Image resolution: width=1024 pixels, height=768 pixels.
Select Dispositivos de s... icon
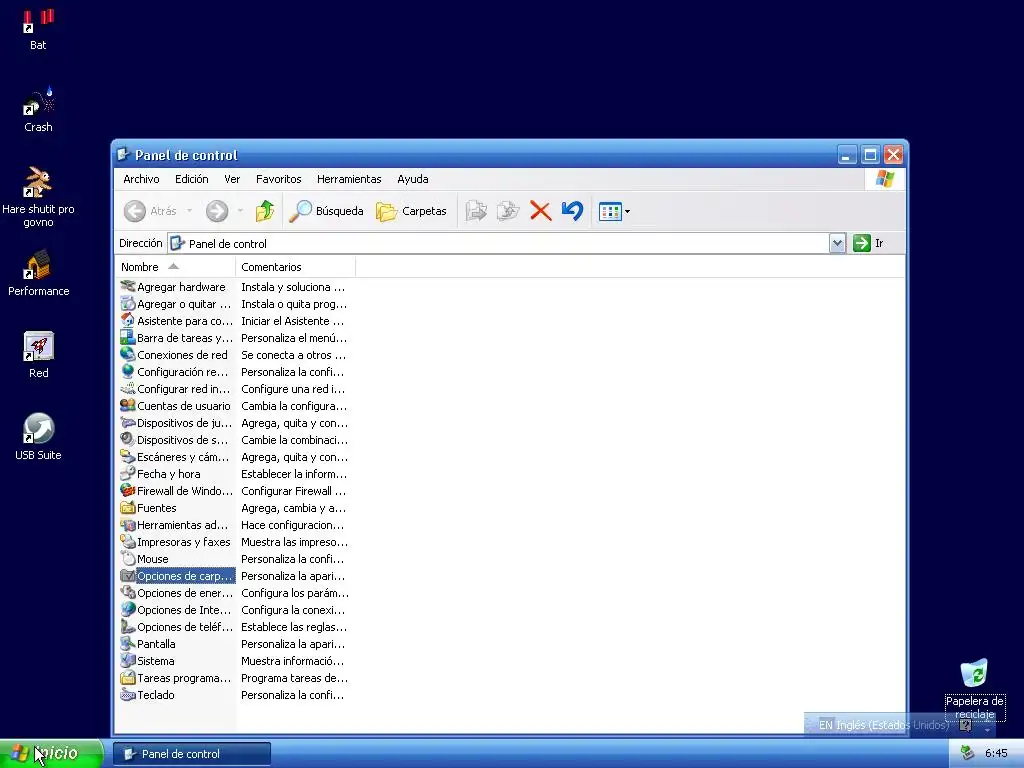[128, 439]
